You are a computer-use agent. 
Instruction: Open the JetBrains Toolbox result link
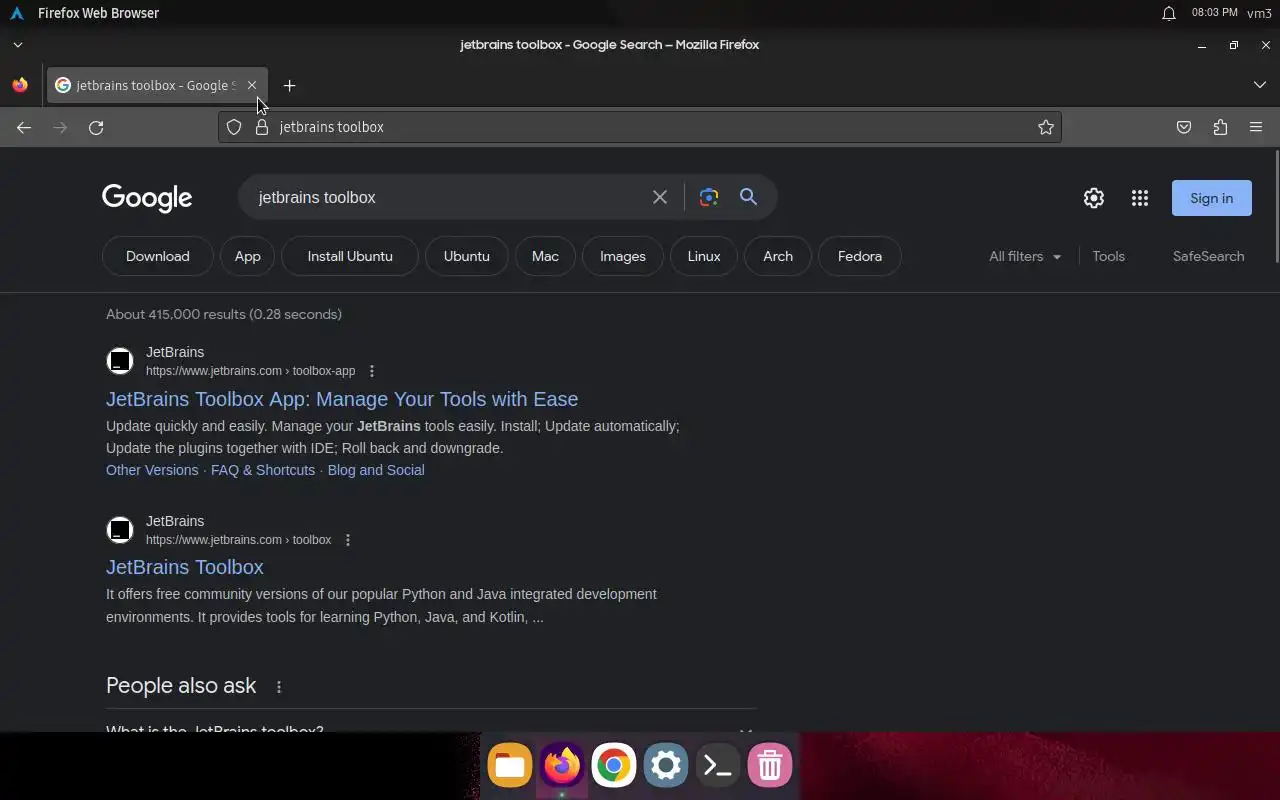(185, 567)
